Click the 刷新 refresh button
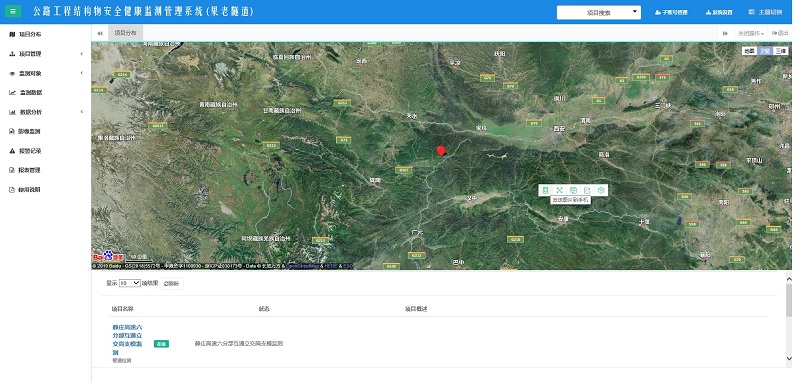This screenshot has width=800, height=383. click(171, 284)
